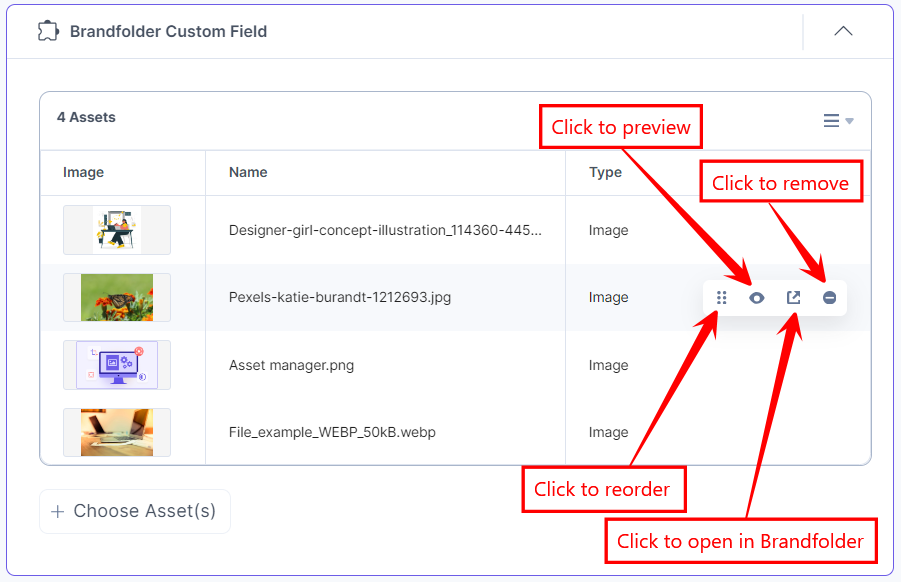
Task: Click the 4 Assets count label
Action: [x=87, y=117]
